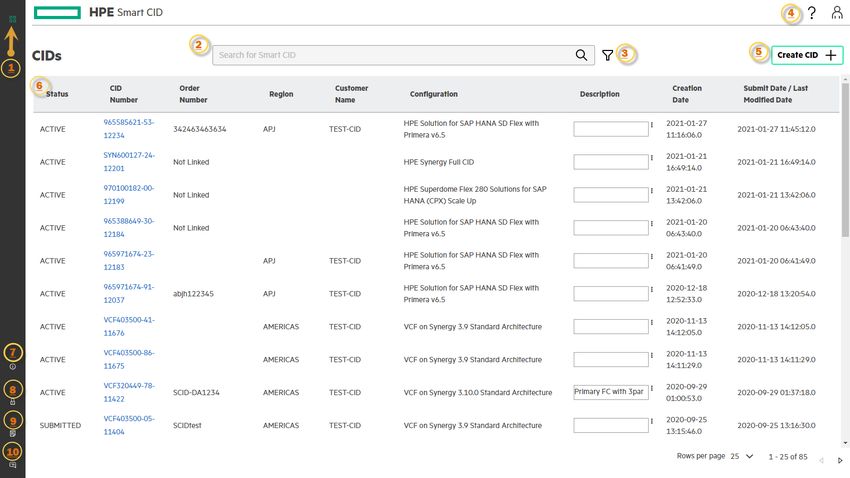
Task: Click the info icon in left sidebar
Action: point(12,367)
